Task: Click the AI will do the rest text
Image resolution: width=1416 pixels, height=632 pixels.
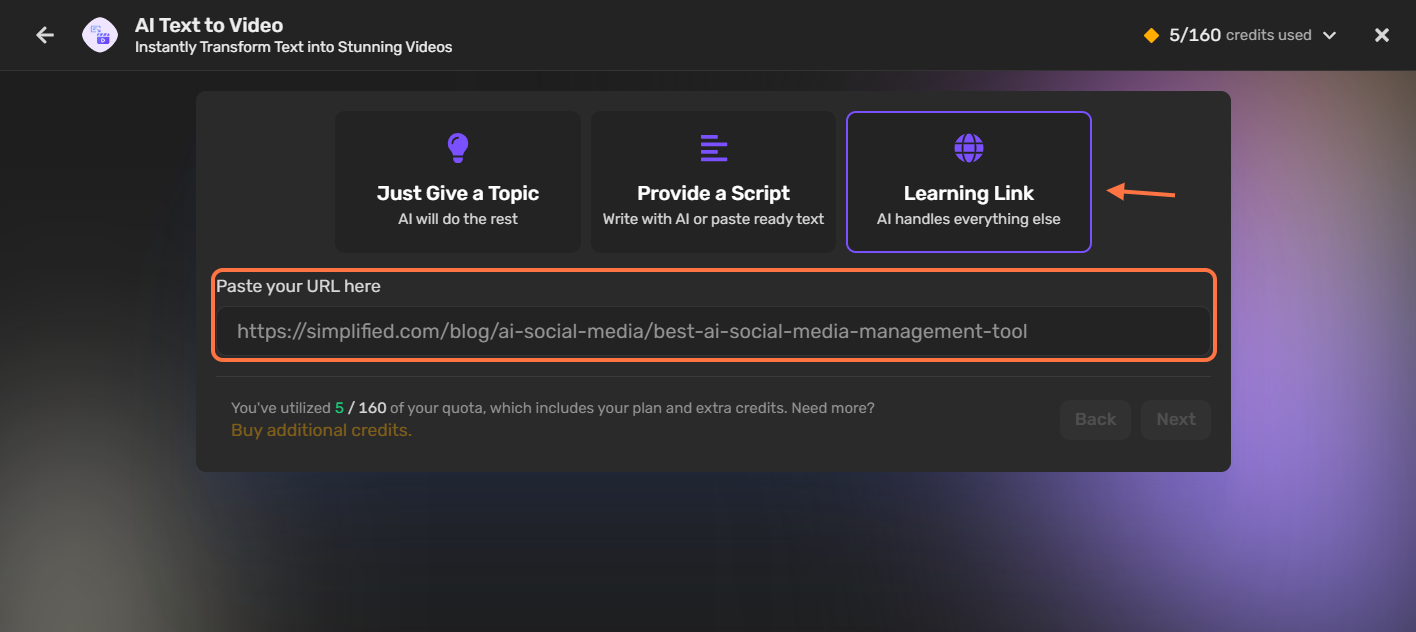Action: (458, 219)
